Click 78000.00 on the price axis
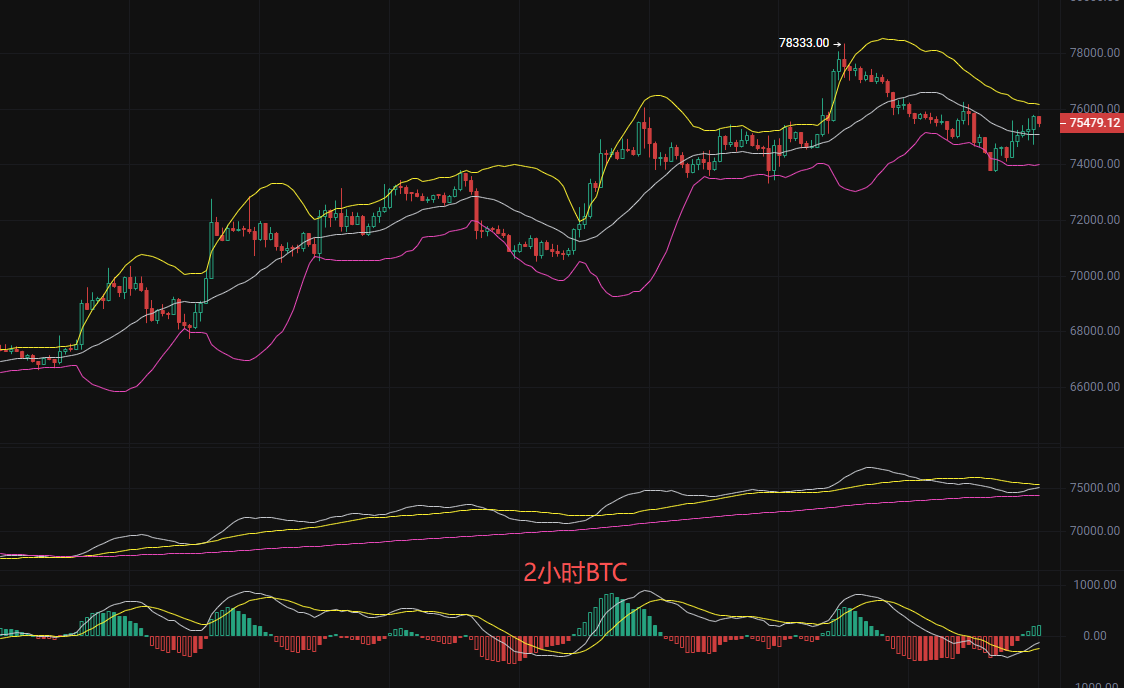Screen dimensions: 1124x688 click(x=1092, y=53)
